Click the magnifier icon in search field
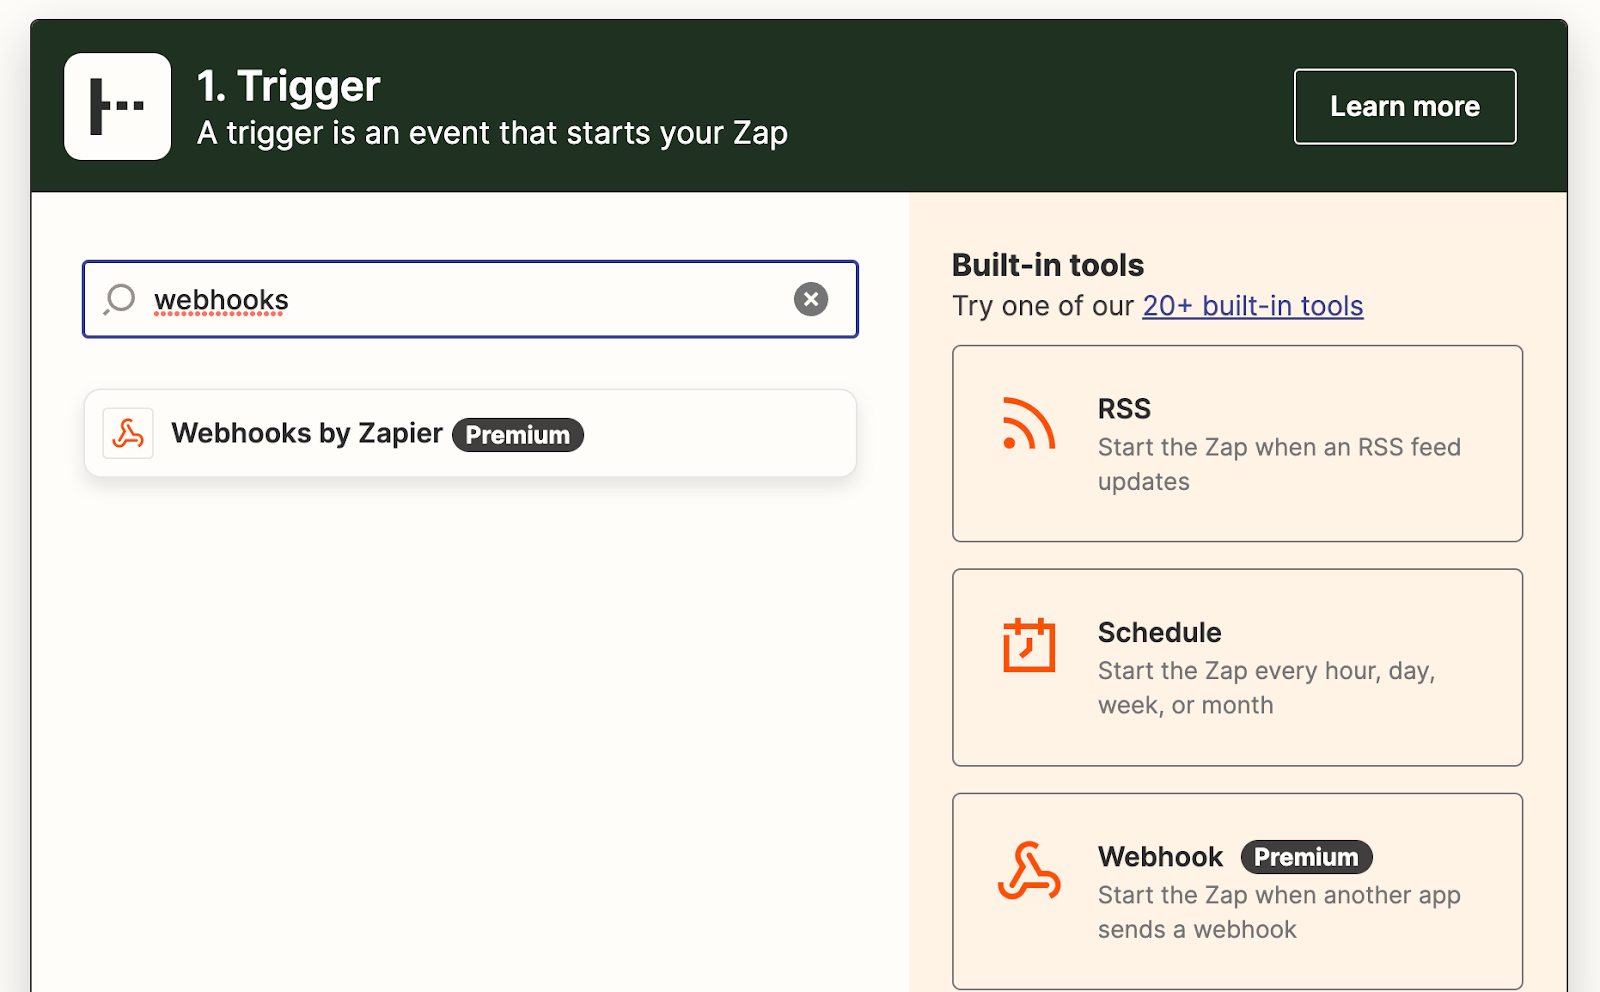 pyautogui.click(x=120, y=299)
